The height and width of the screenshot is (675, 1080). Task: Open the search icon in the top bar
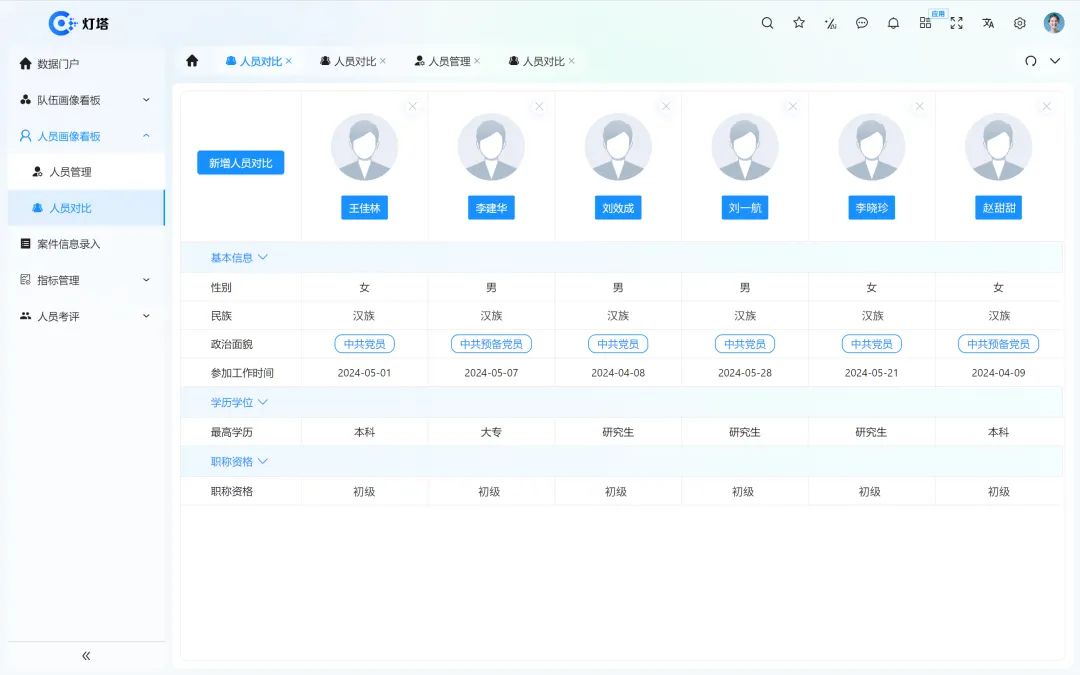coord(767,22)
